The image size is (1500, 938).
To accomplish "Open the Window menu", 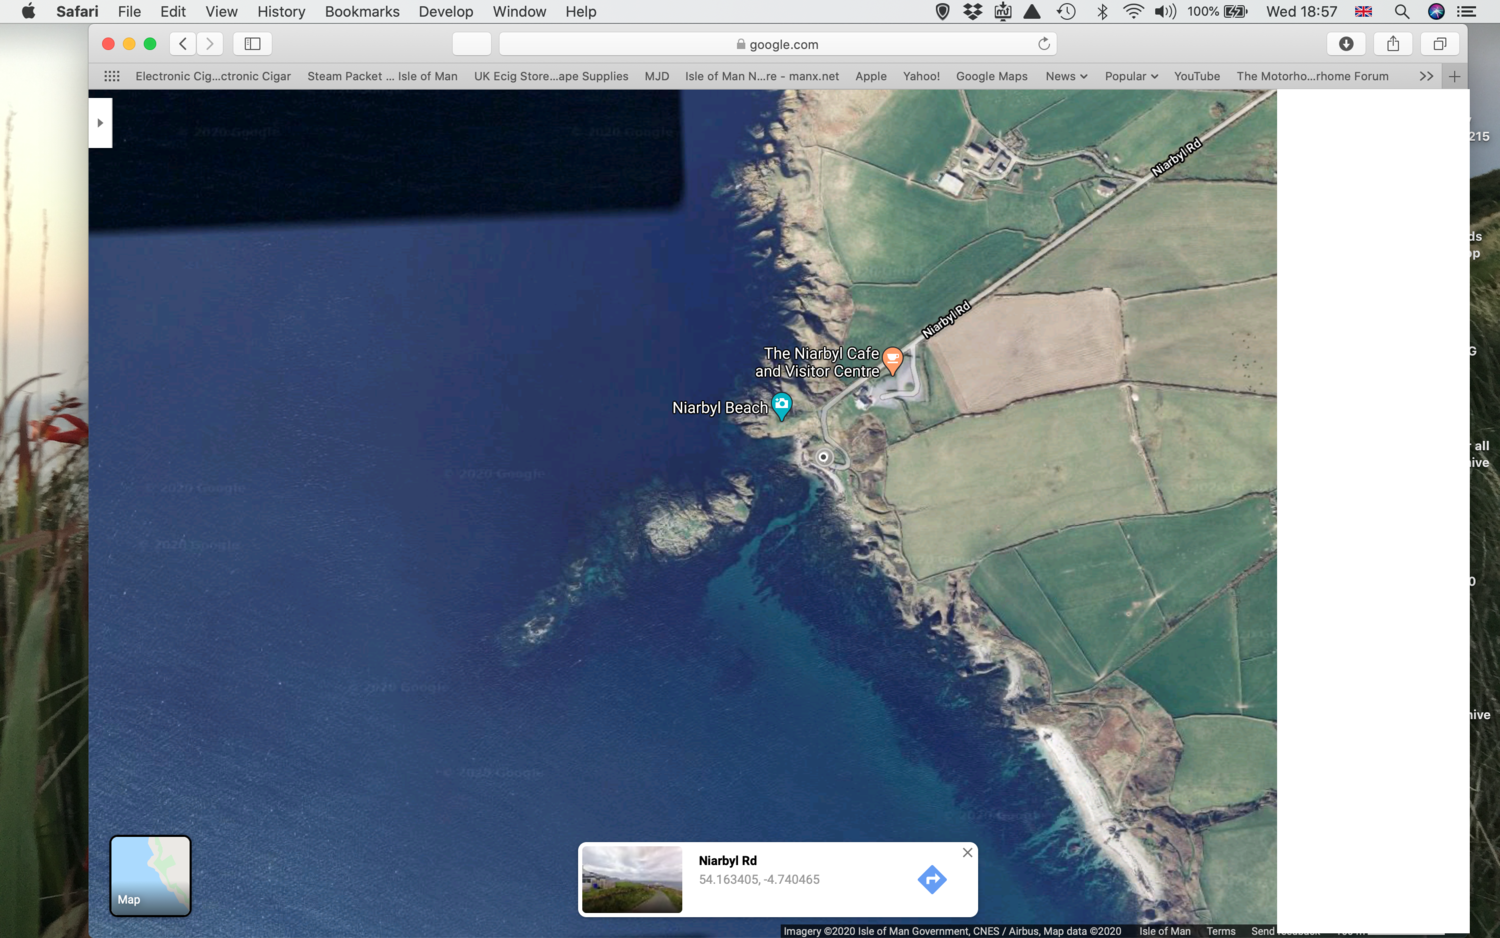I will pyautogui.click(x=519, y=12).
